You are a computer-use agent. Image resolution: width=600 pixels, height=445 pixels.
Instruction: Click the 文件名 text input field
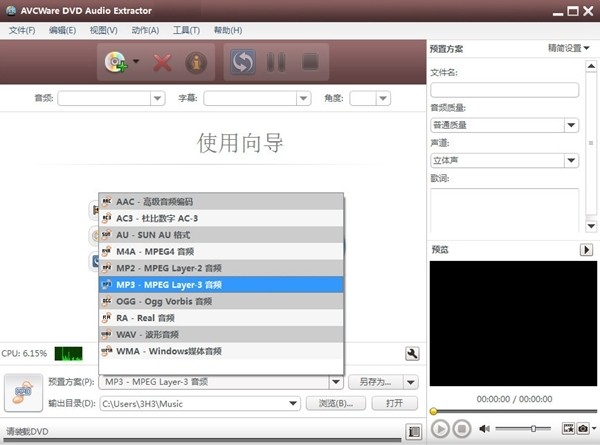(504, 90)
